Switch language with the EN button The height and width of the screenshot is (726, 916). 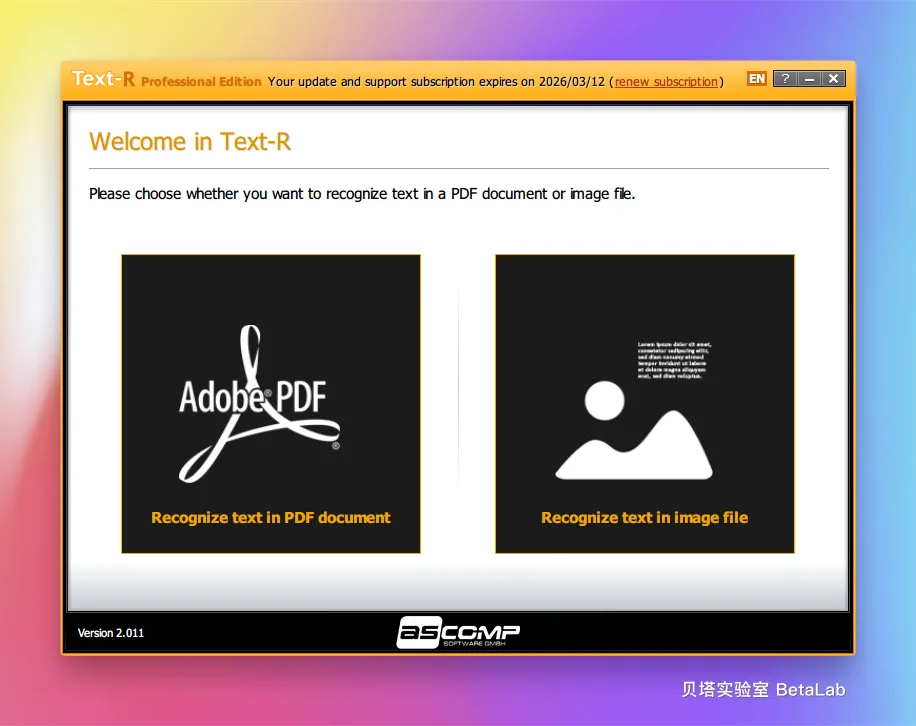(x=757, y=79)
